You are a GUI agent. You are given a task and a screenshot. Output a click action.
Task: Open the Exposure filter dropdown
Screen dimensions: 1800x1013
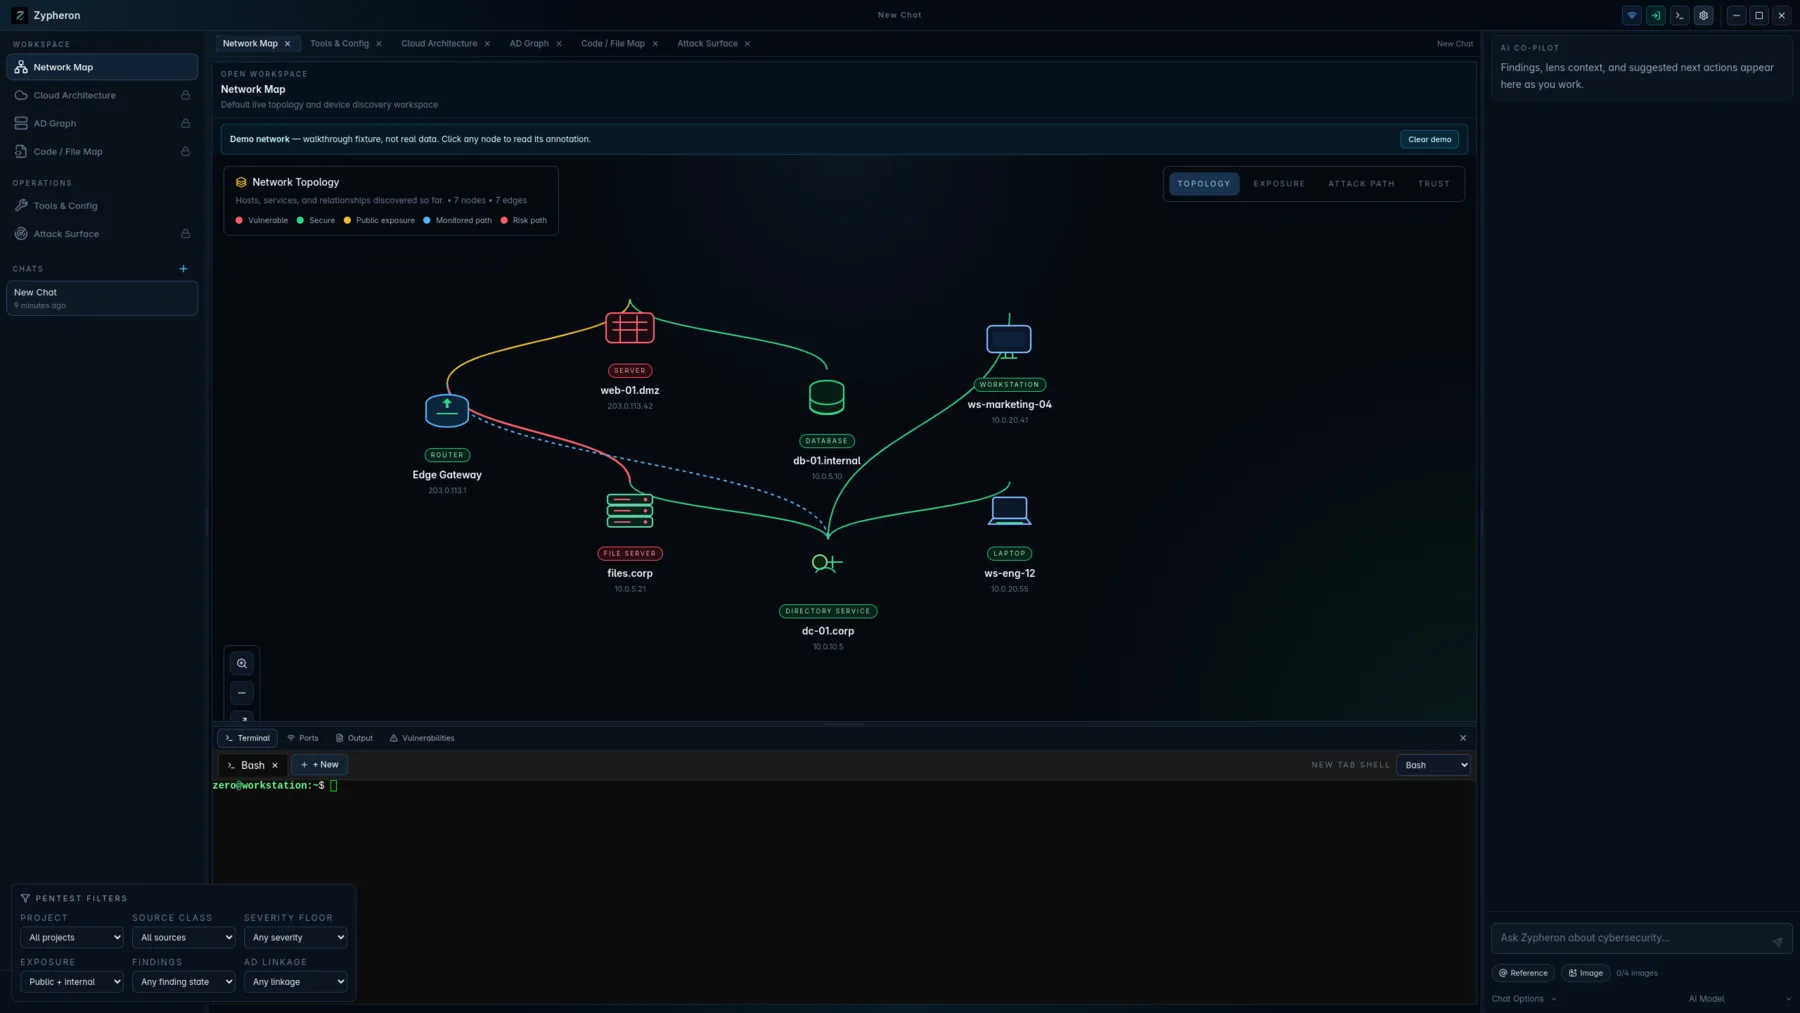(71, 982)
